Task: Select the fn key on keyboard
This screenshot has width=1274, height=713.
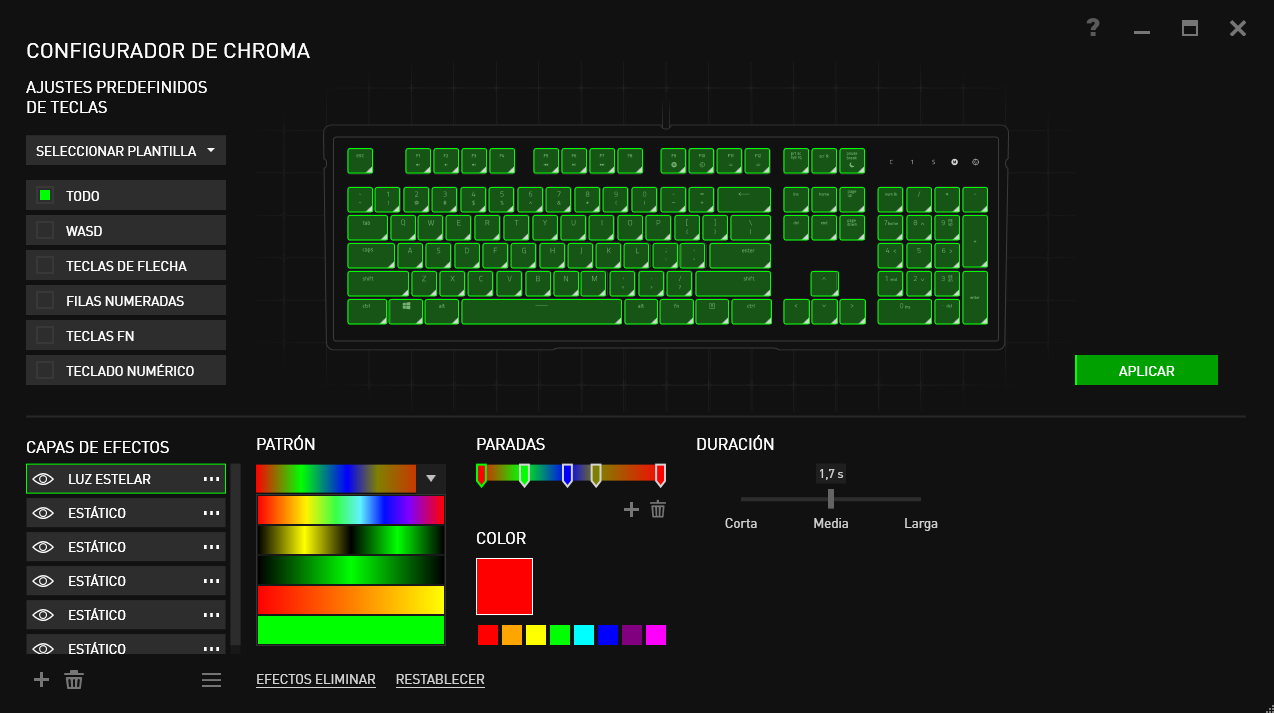Action: [676, 311]
